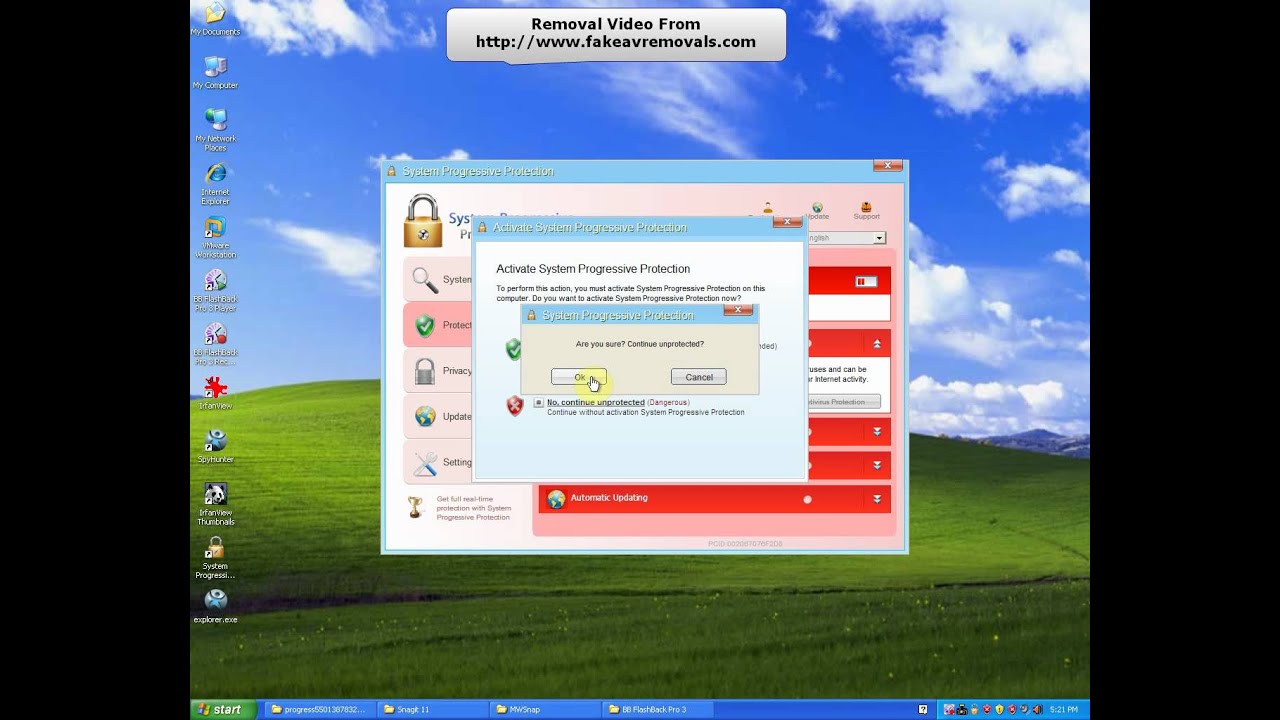1280x720 pixels.
Task: Click Cancel in Are you sure dialog
Action: point(699,377)
